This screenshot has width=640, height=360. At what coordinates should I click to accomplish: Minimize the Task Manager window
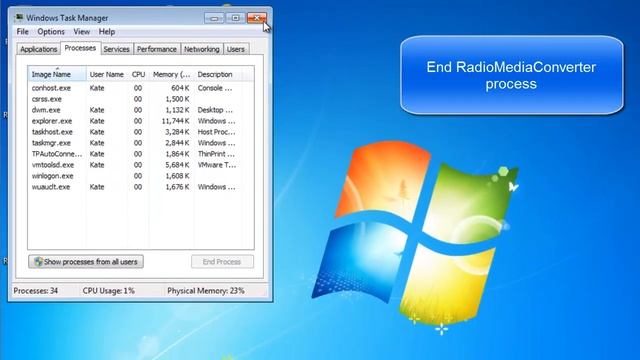[x=214, y=18]
